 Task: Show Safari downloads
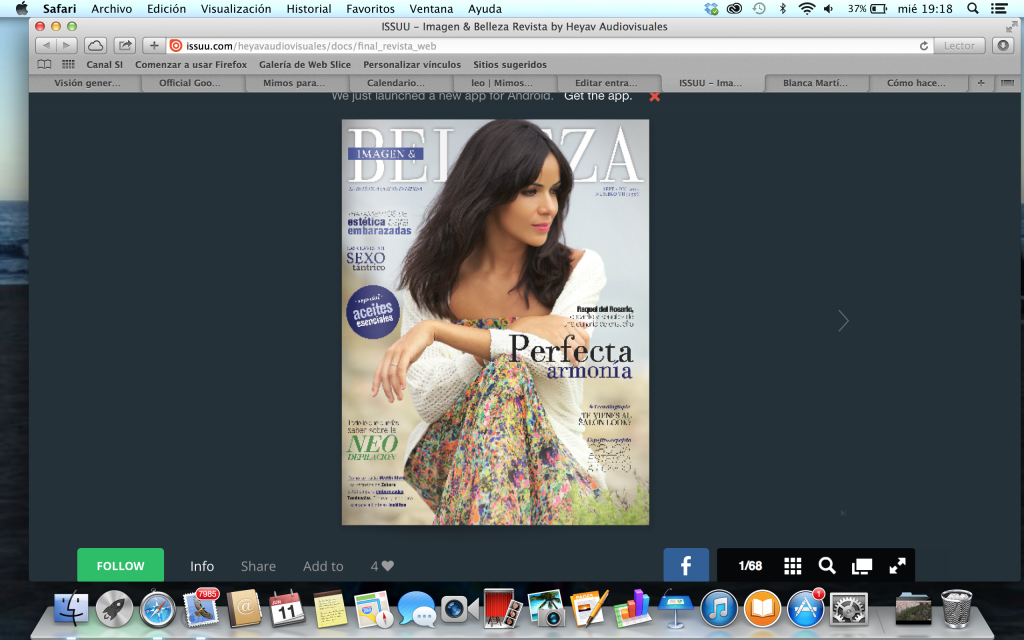[x=1003, y=46]
